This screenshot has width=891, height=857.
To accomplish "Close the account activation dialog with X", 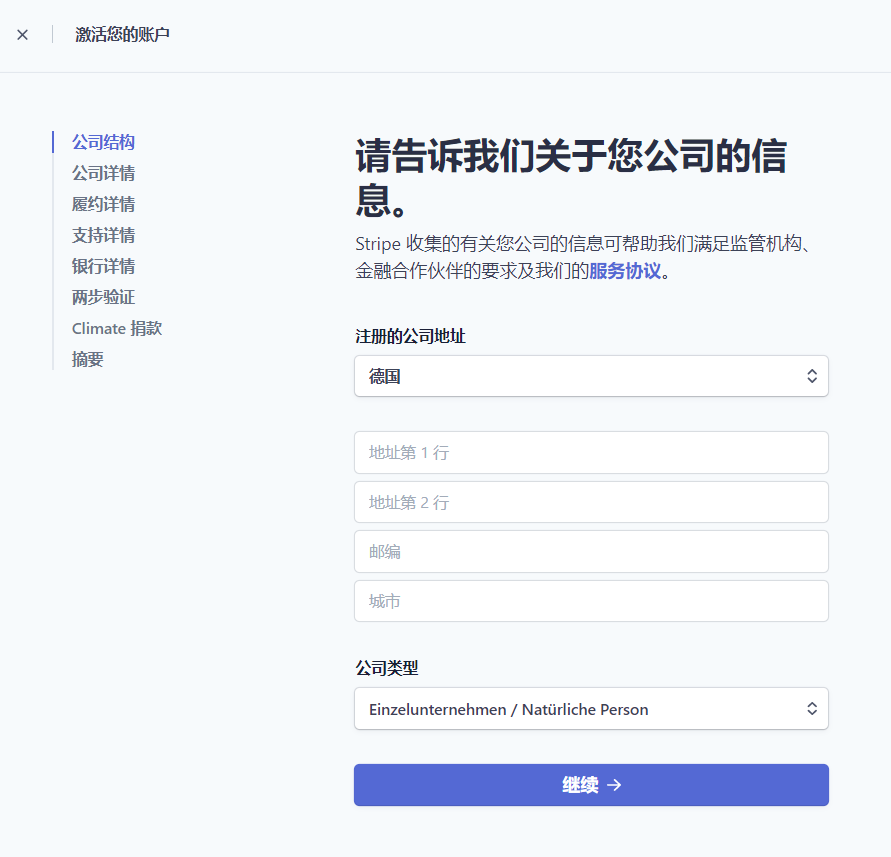I will coord(22,35).
